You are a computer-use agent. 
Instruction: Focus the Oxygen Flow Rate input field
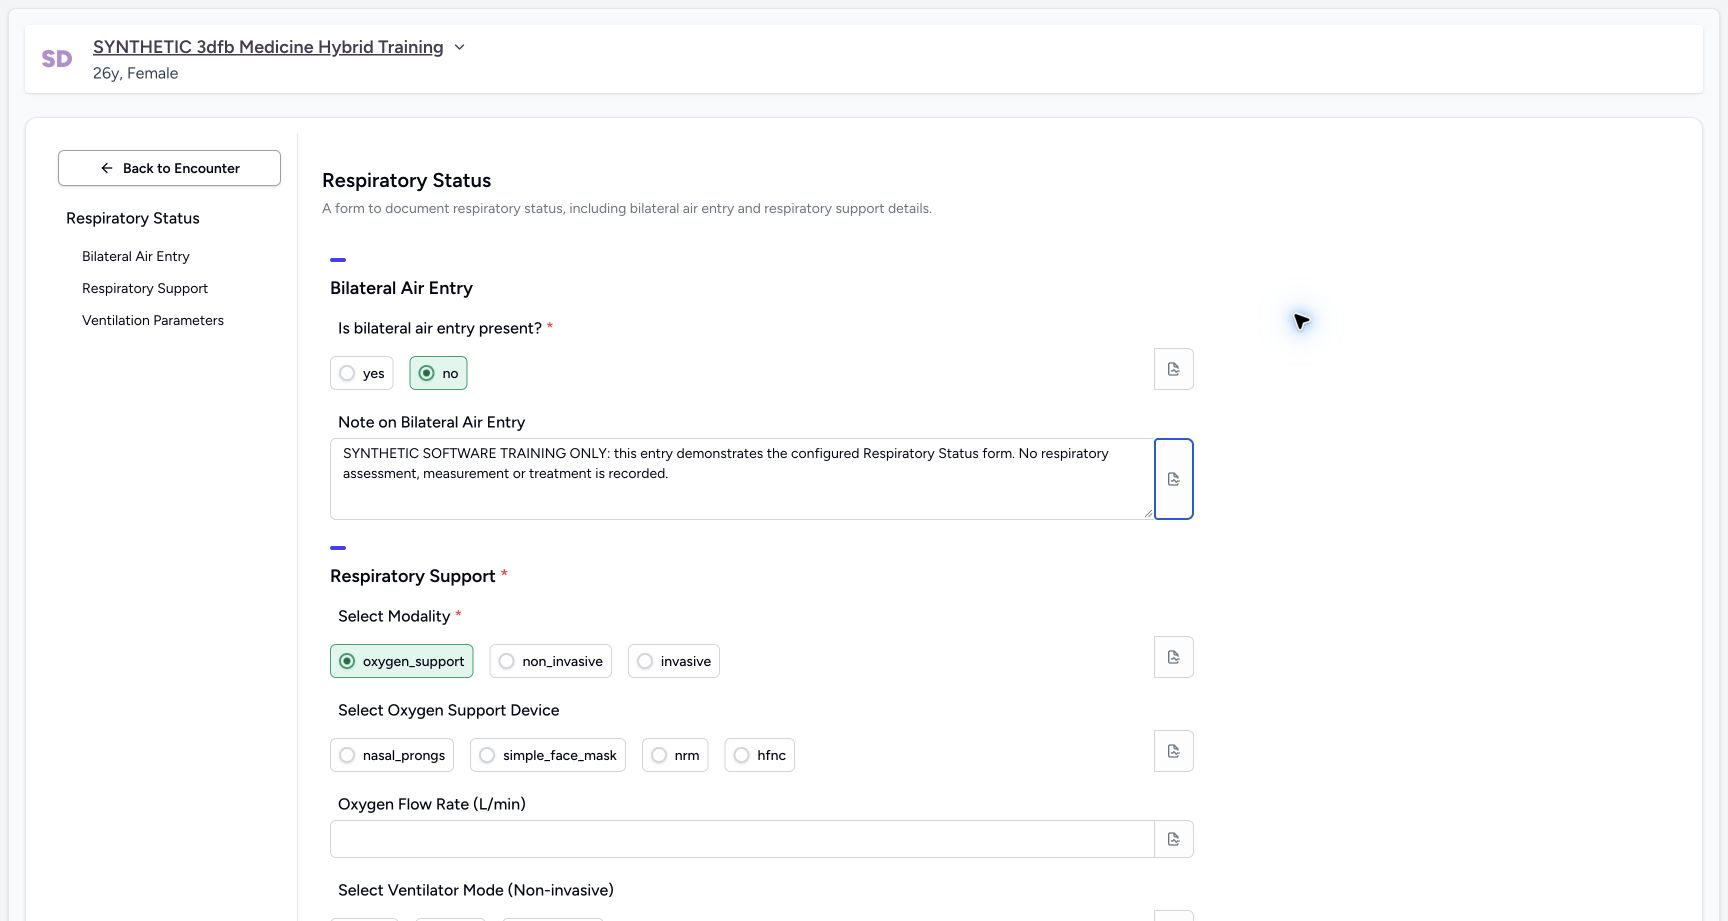tap(742, 839)
